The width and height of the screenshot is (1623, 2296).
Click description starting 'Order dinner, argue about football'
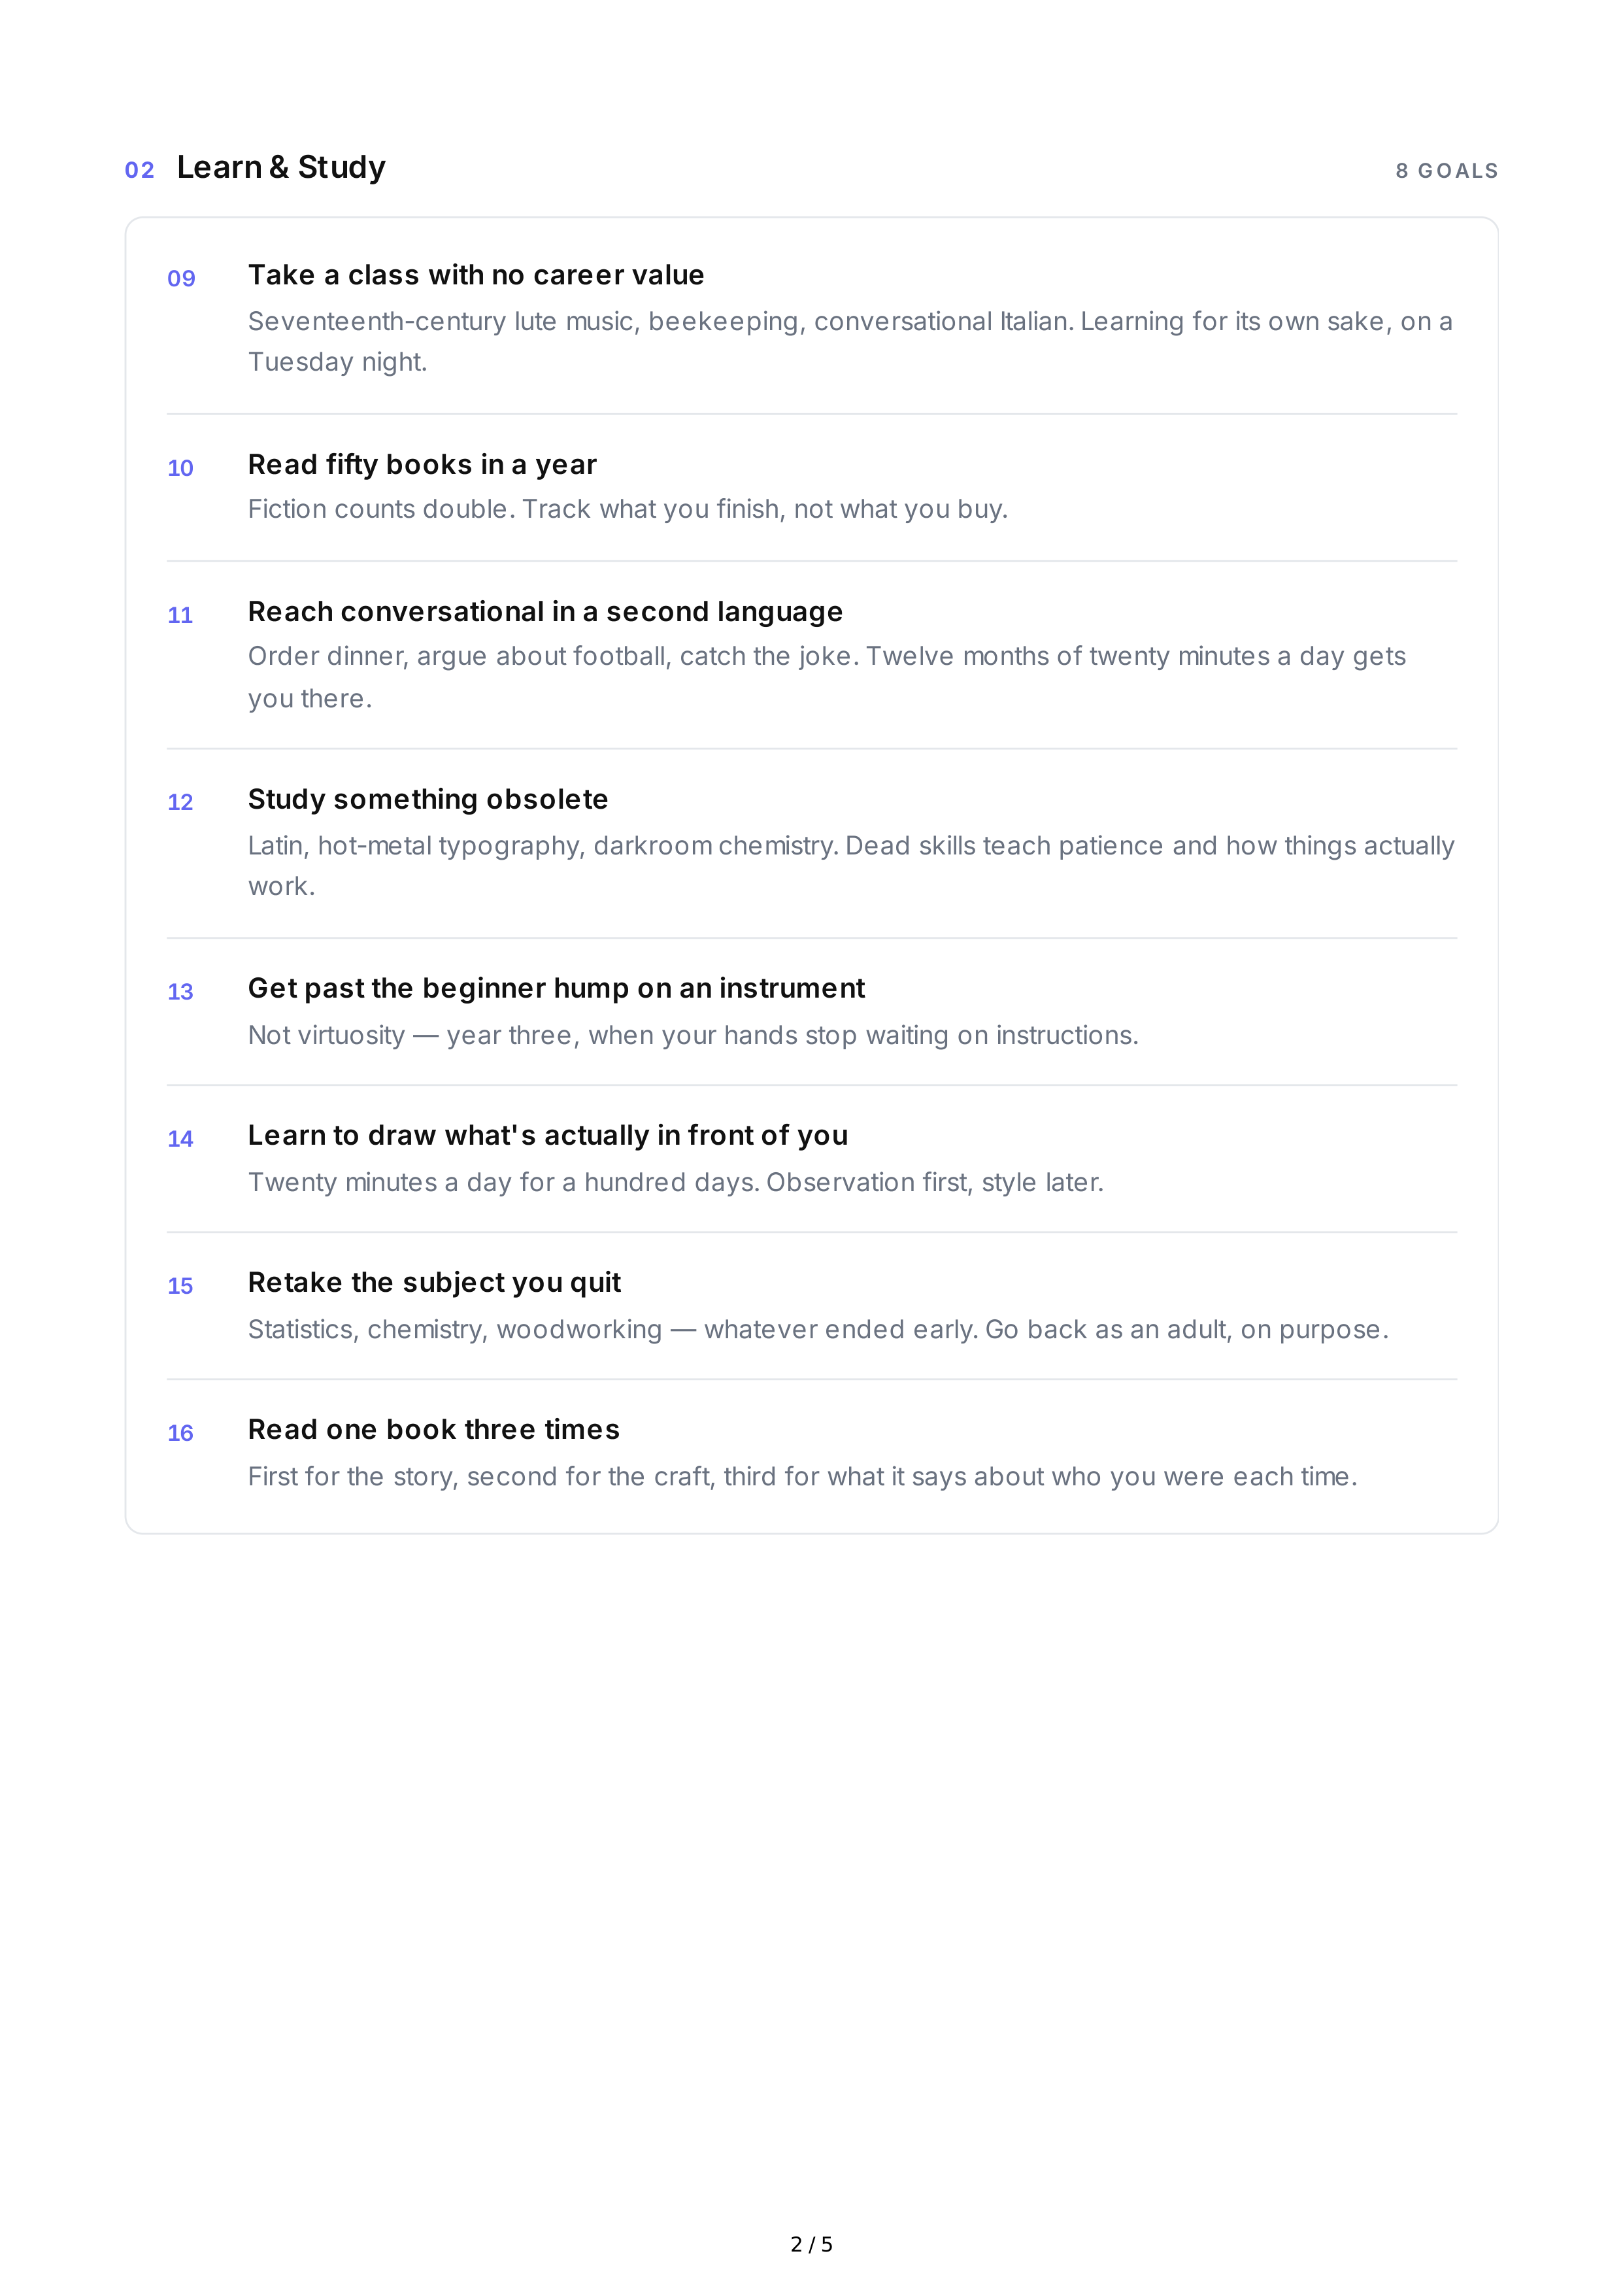827,677
